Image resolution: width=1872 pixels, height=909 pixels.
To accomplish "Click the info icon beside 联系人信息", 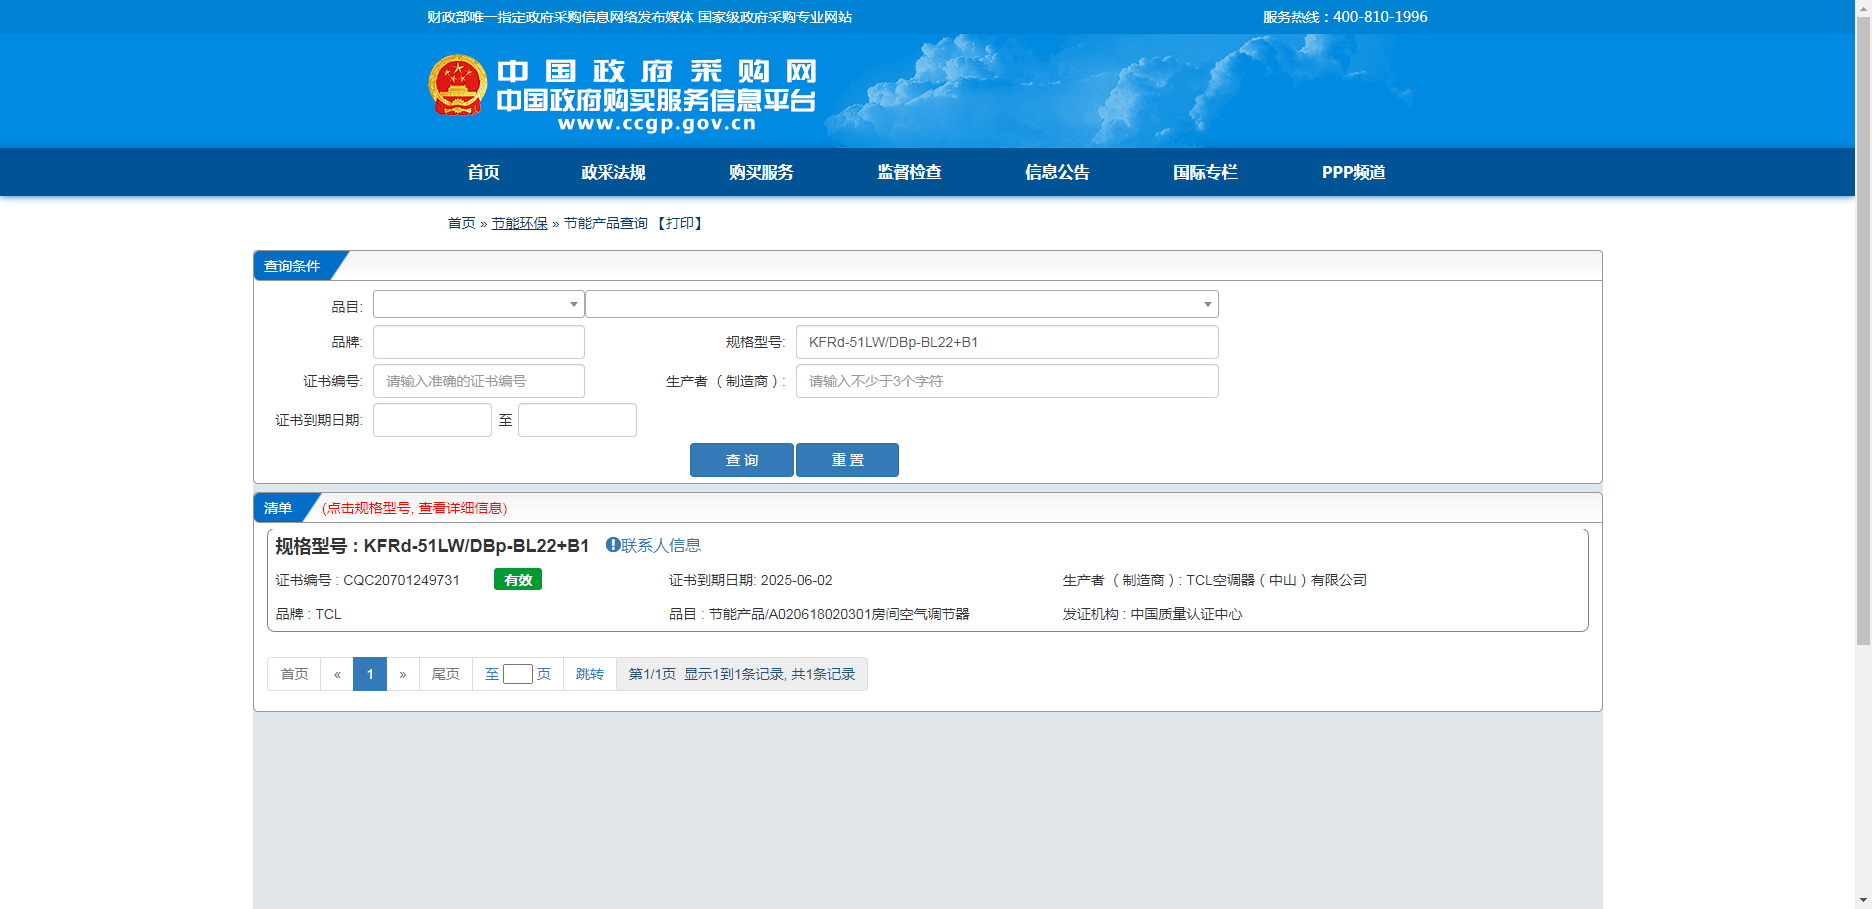I will point(613,545).
